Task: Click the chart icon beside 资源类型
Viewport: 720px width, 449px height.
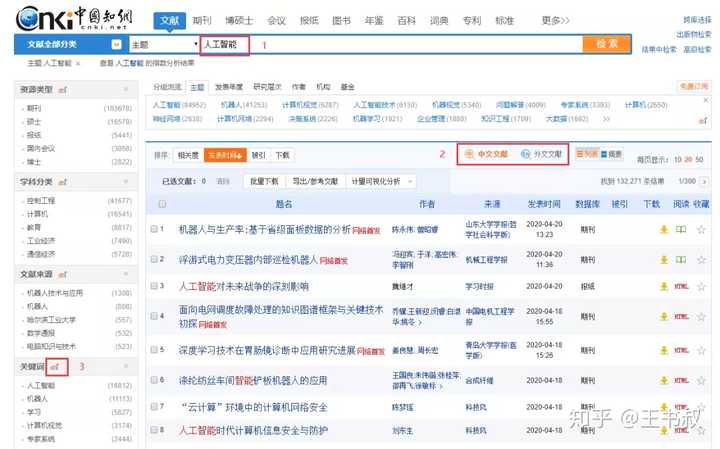Action: click(61, 90)
